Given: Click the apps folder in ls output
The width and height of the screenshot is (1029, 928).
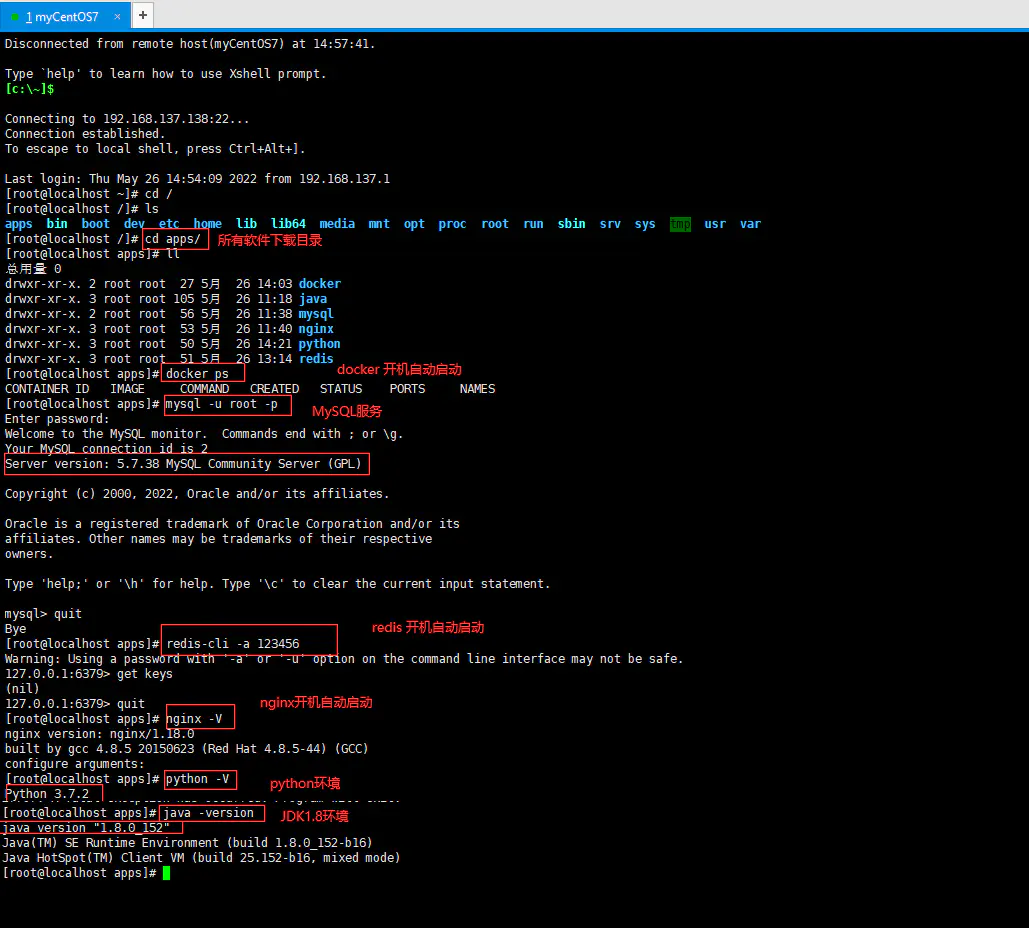Looking at the screenshot, I should point(18,224).
